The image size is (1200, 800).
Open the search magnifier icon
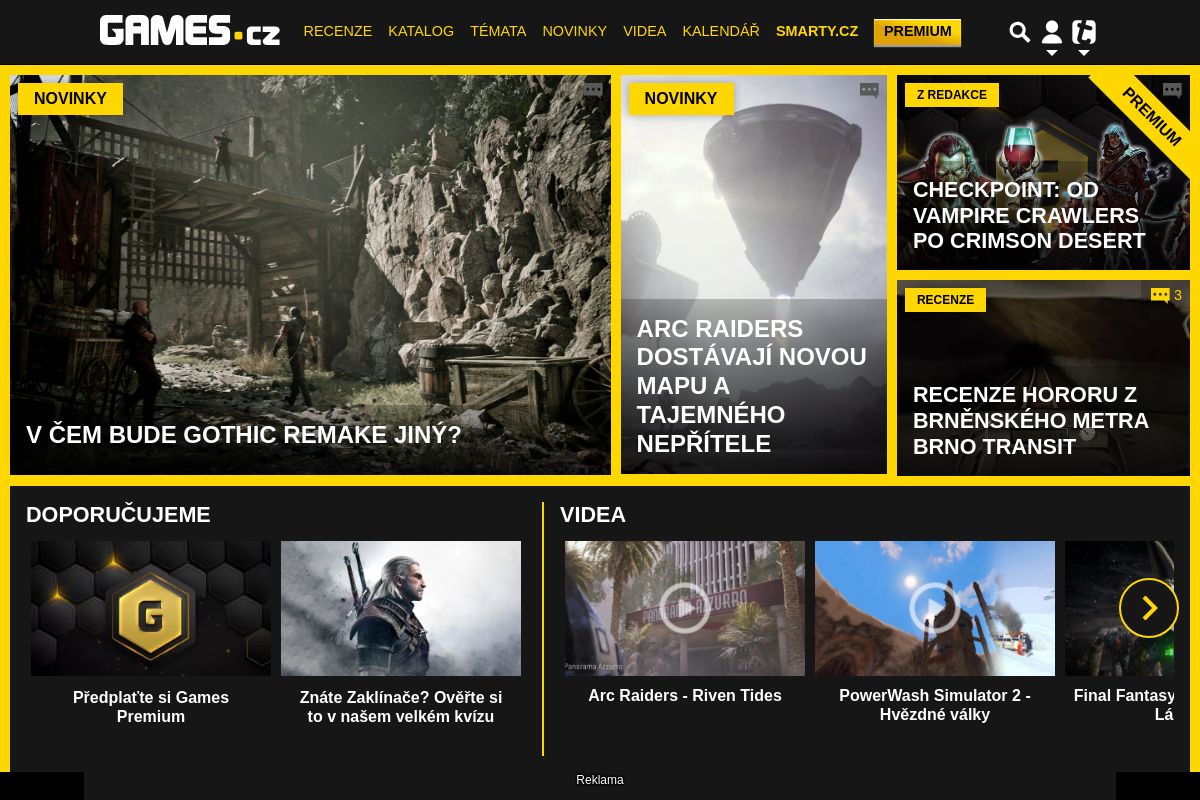tap(1019, 32)
